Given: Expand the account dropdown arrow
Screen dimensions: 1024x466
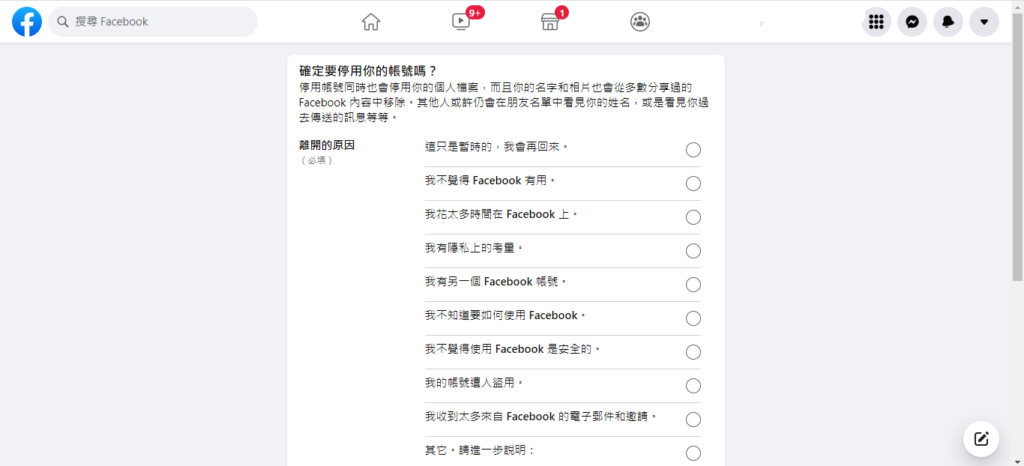Looking at the screenshot, I should [x=984, y=22].
